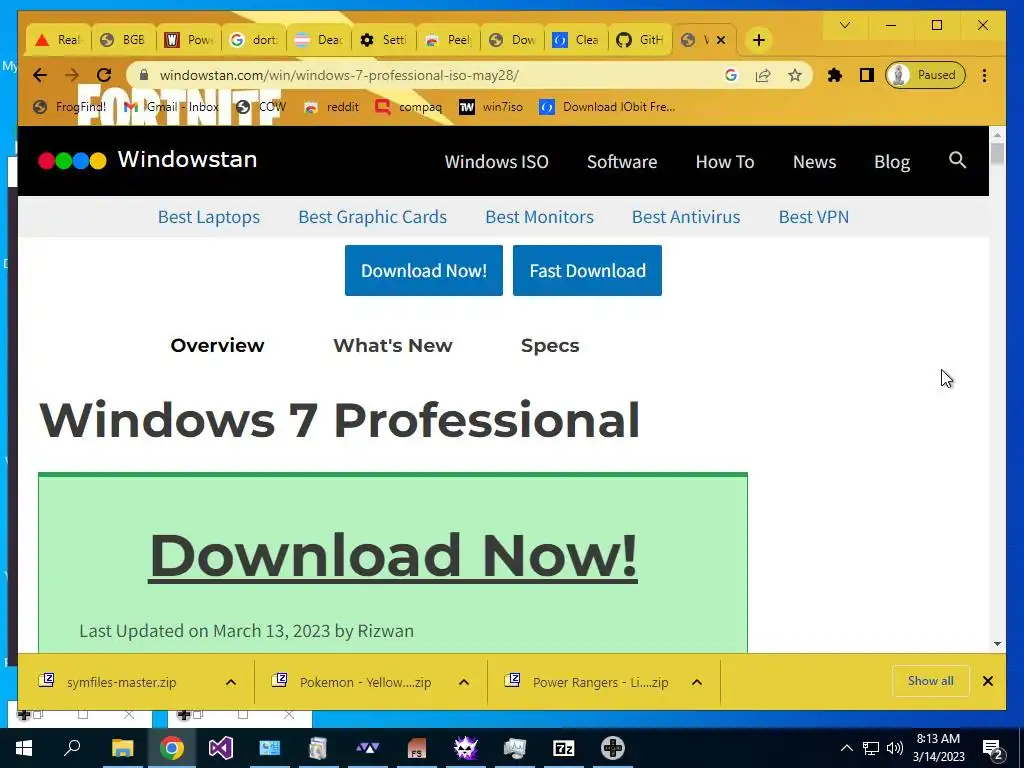Select the Overview section tab
1024x768 pixels.
pyautogui.click(x=217, y=345)
